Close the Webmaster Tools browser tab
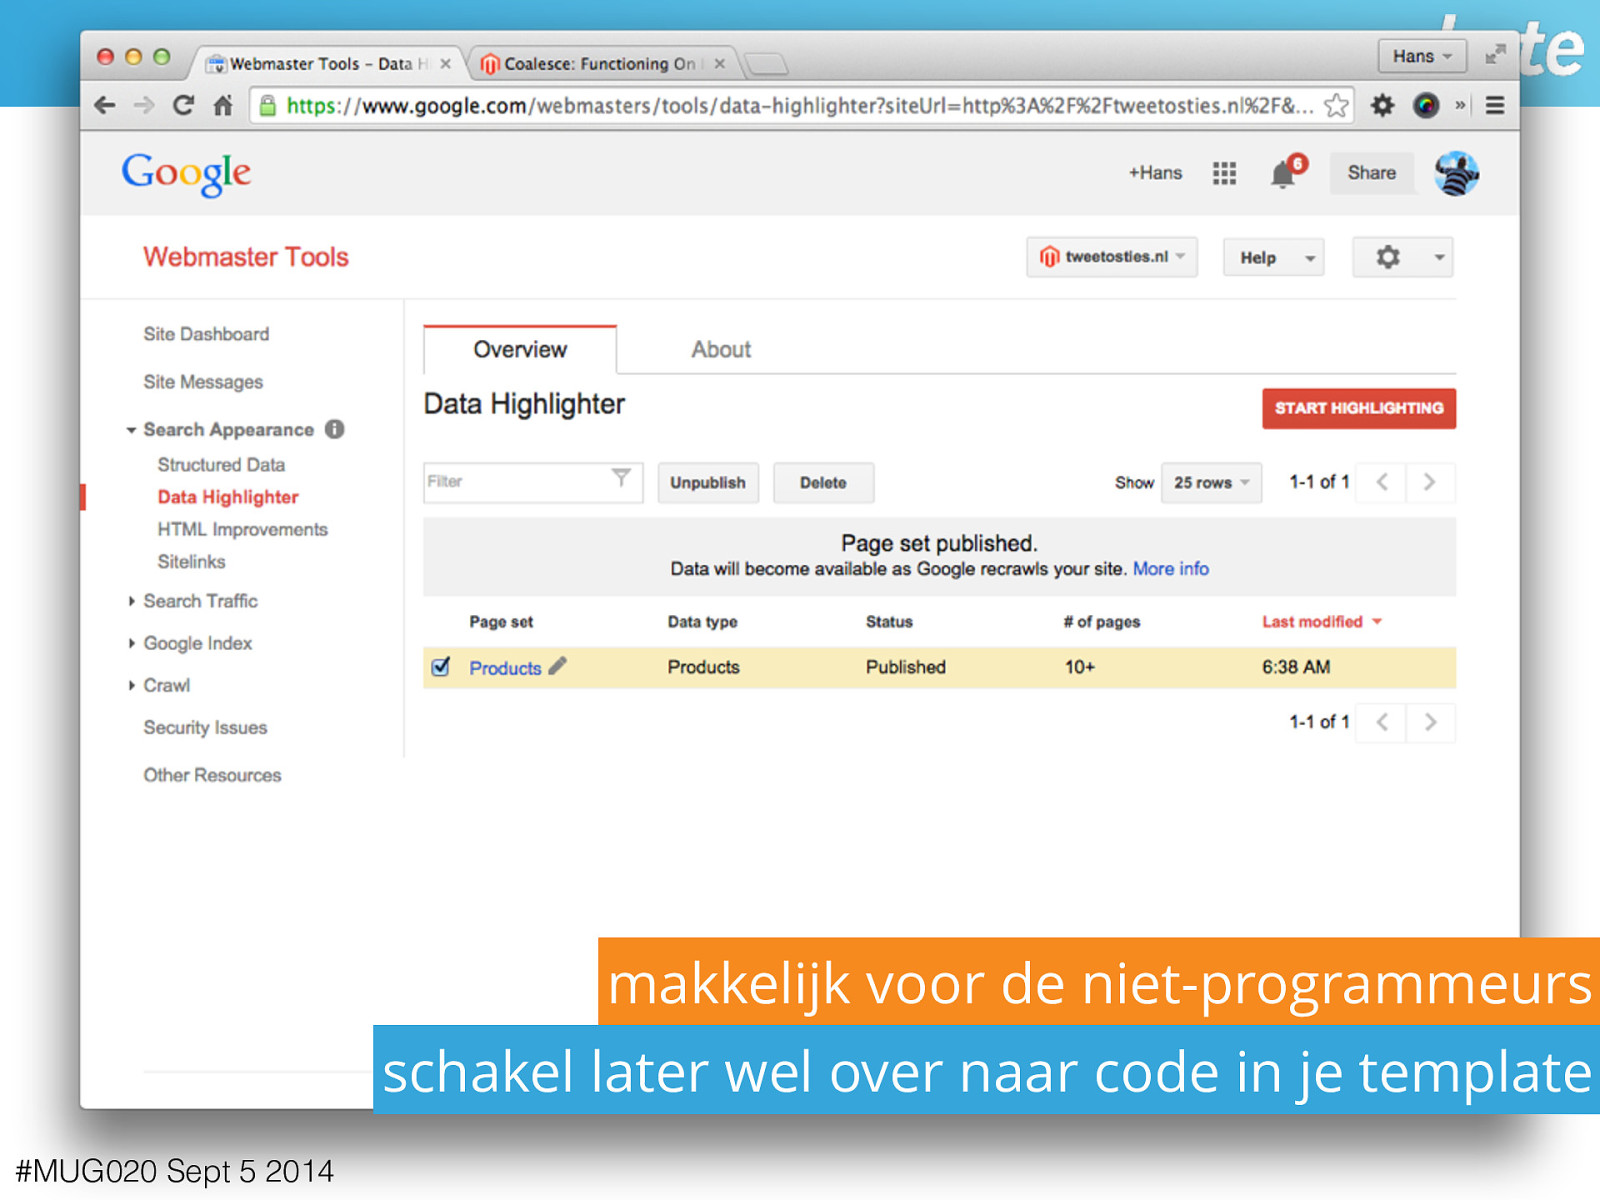The width and height of the screenshot is (1600, 1200). [445, 64]
